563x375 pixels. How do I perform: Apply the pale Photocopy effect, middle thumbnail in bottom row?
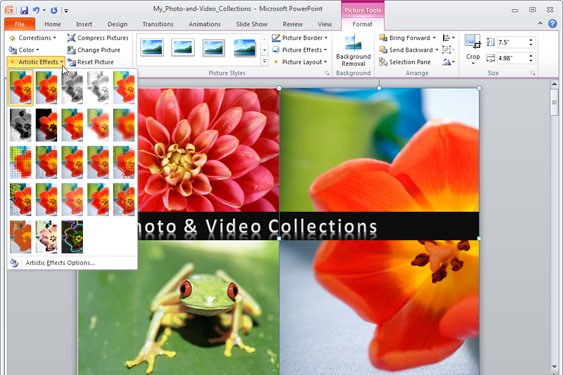coord(47,237)
